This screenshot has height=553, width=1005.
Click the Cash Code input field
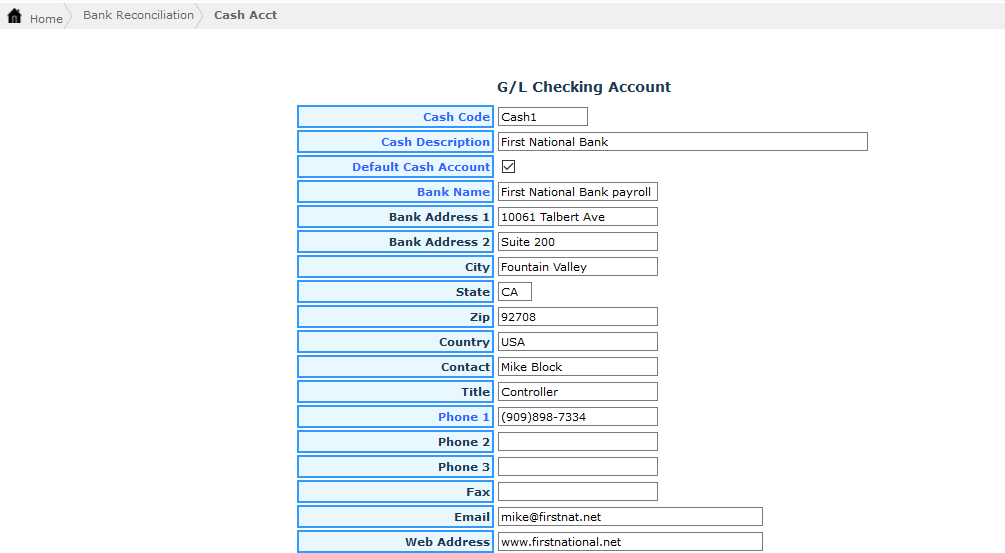542,117
